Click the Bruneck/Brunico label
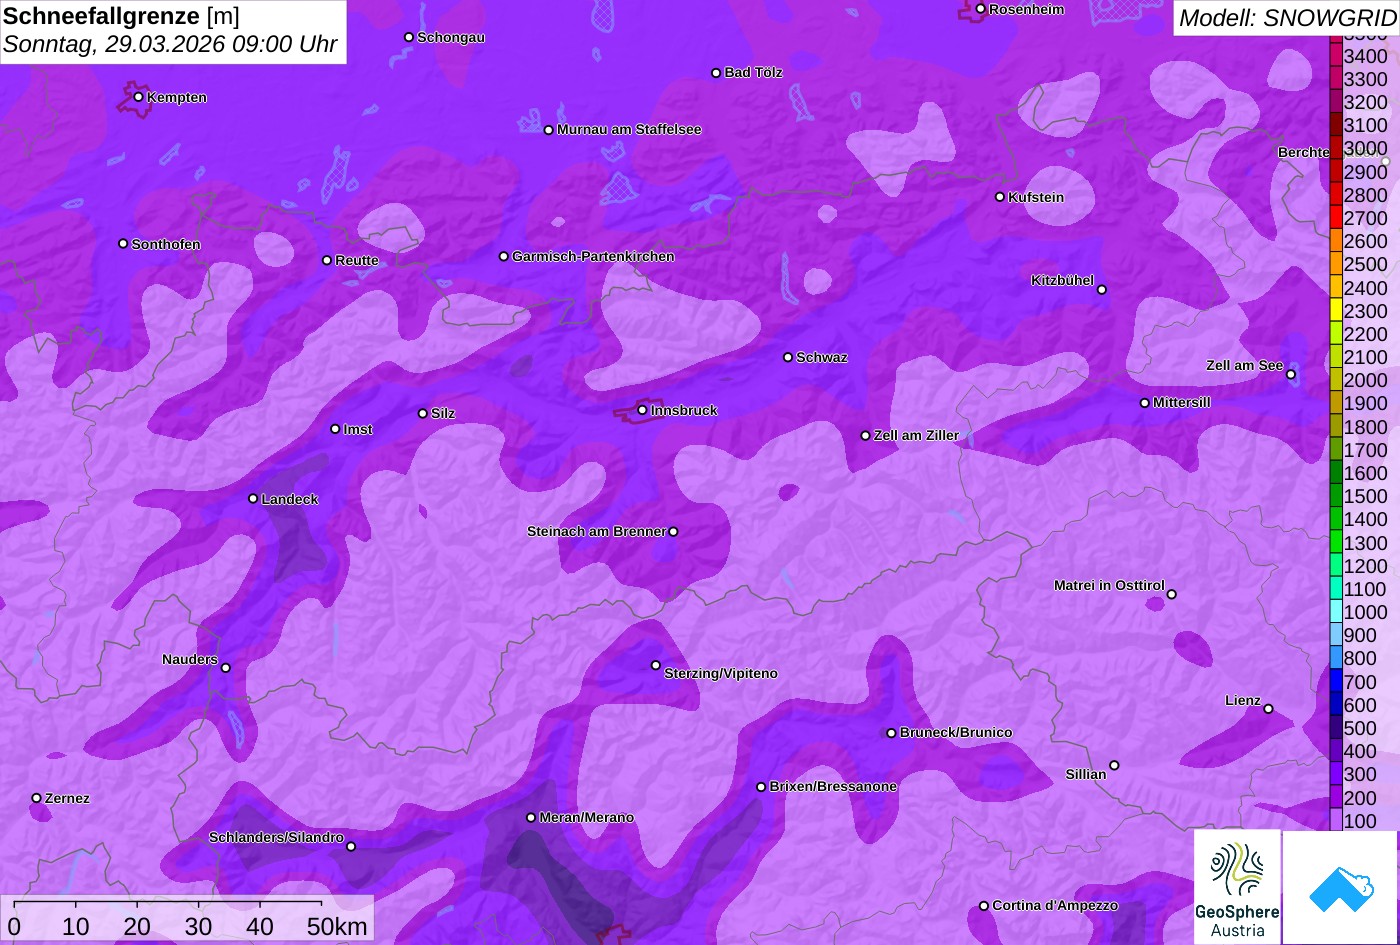1400x945 pixels. [956, 732]
